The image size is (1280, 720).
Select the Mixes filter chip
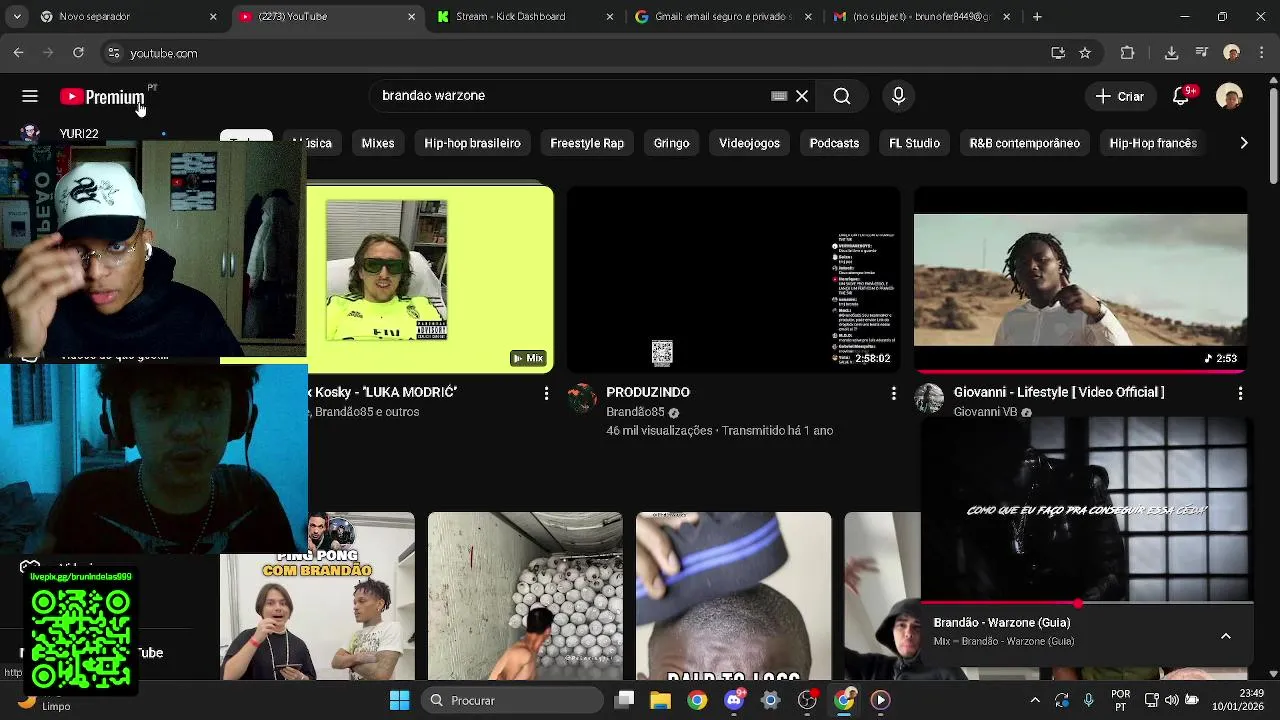[378, 143]
